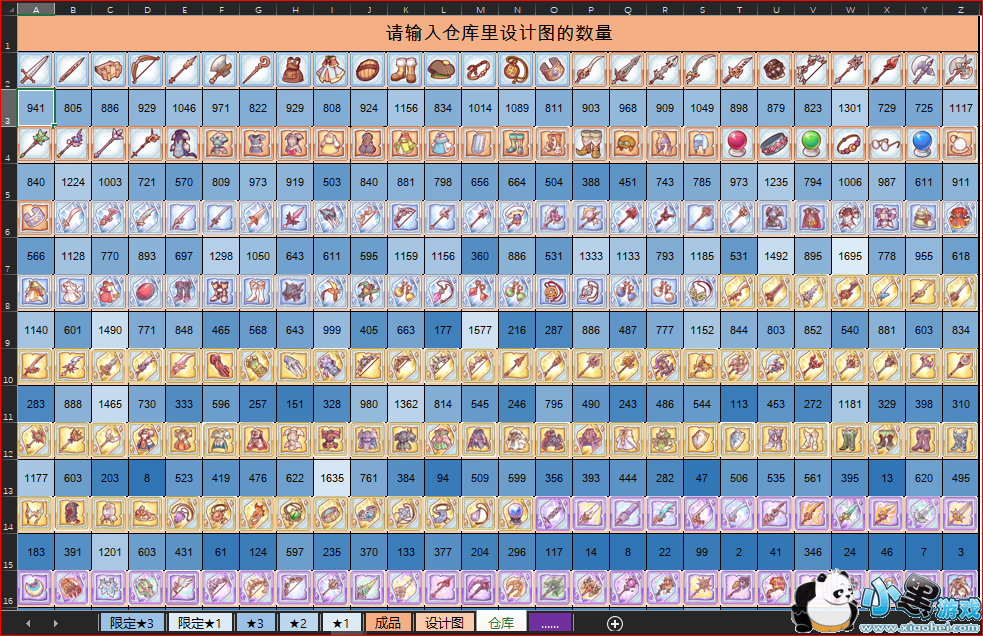
Task: Select row header 3
Action: [8, 107]
